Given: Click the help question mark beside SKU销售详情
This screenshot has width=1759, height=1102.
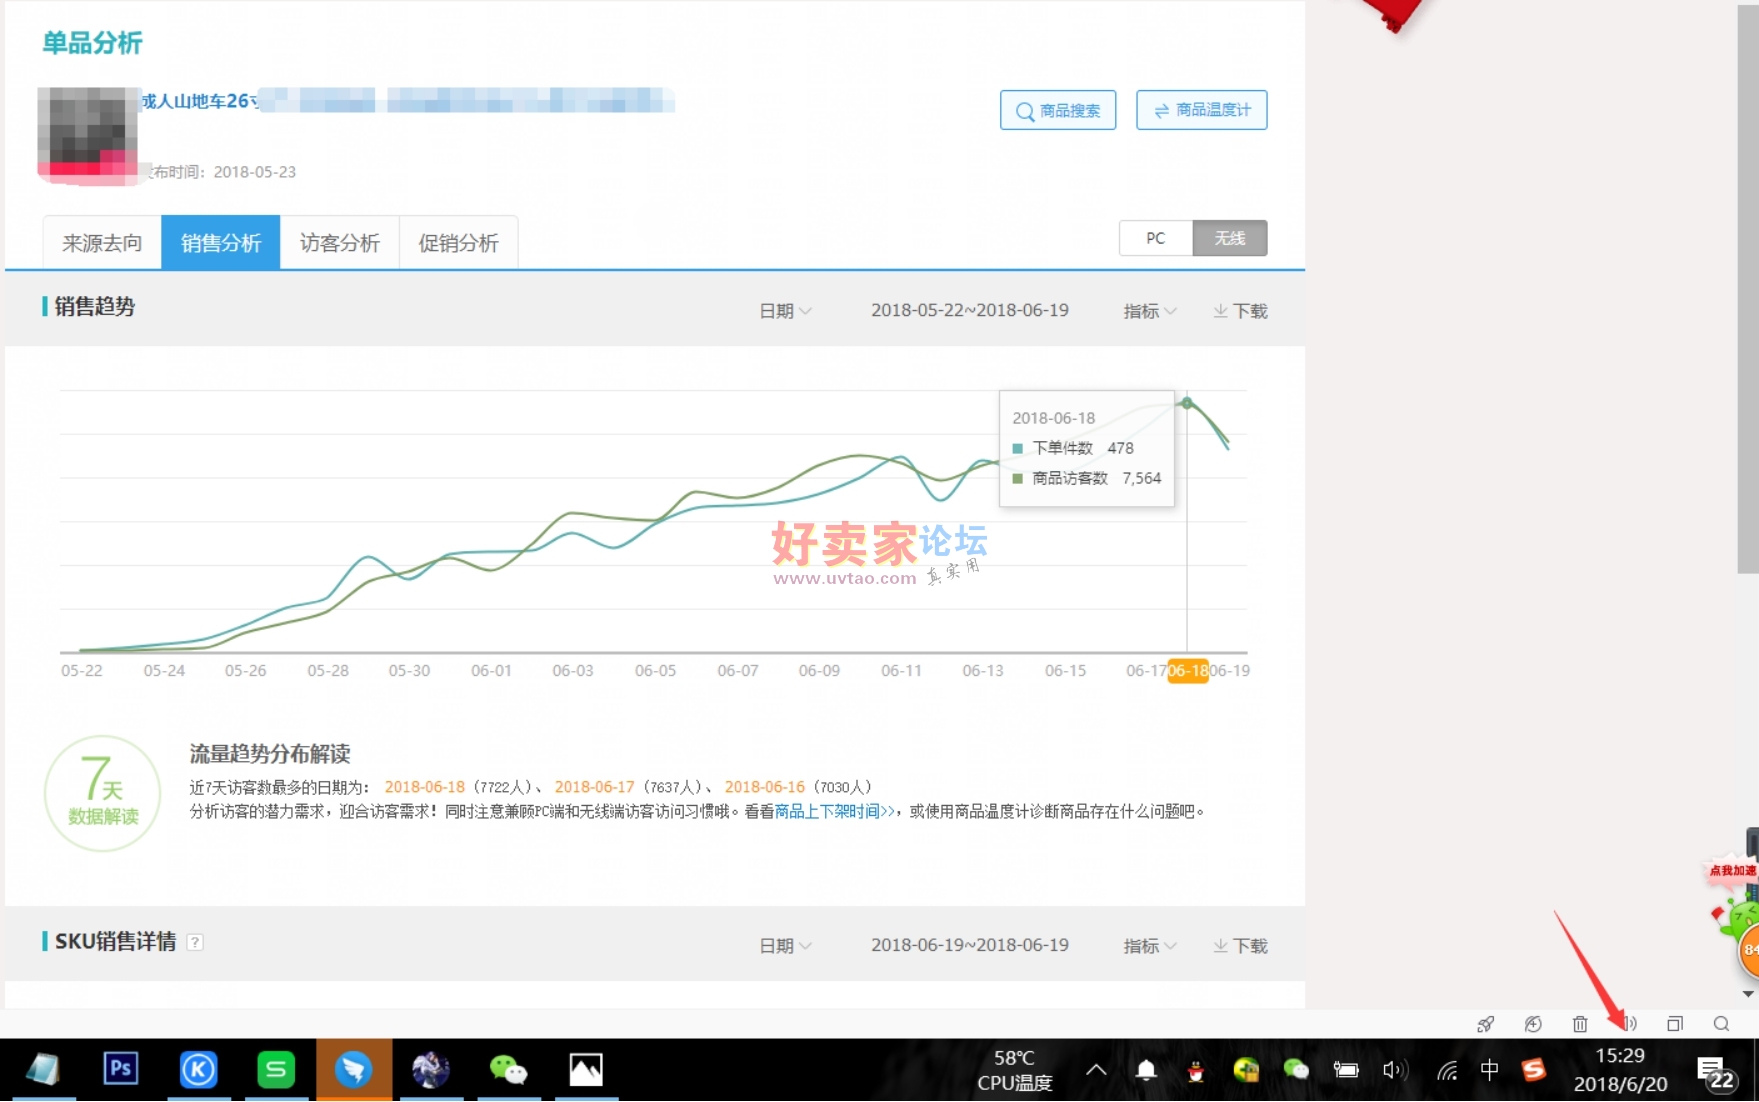Looking at the screenshot, I should (x=196, y=942).
